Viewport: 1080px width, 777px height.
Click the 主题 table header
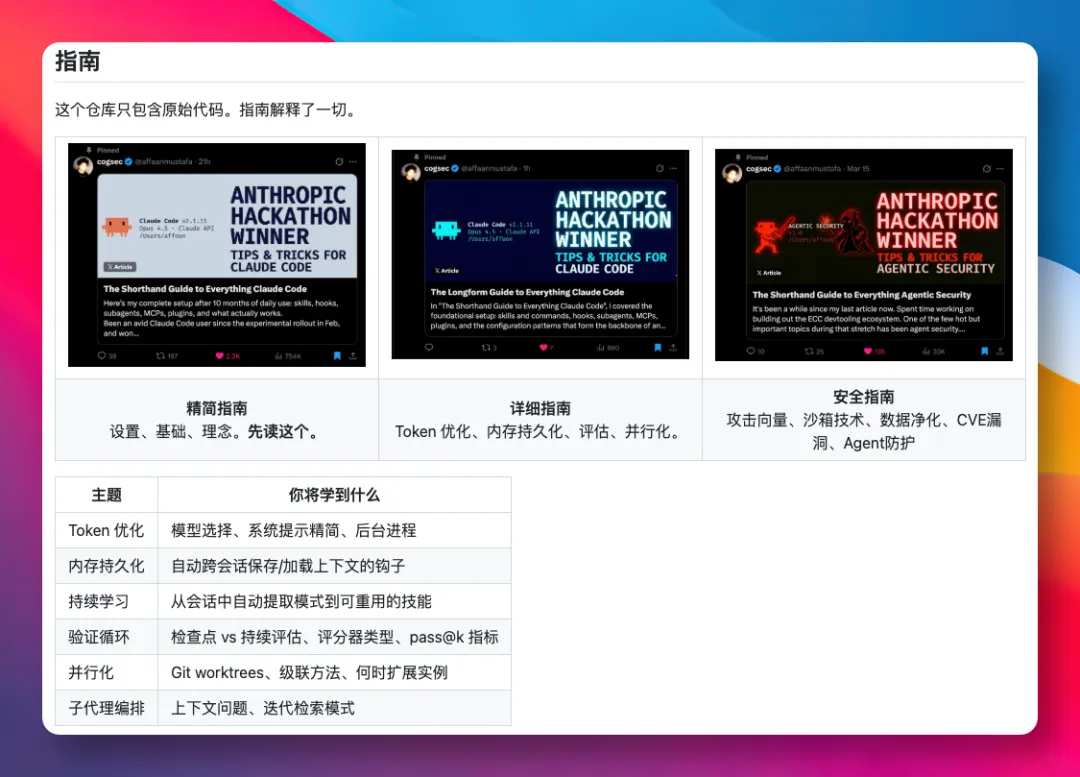[x=107, y=495]
